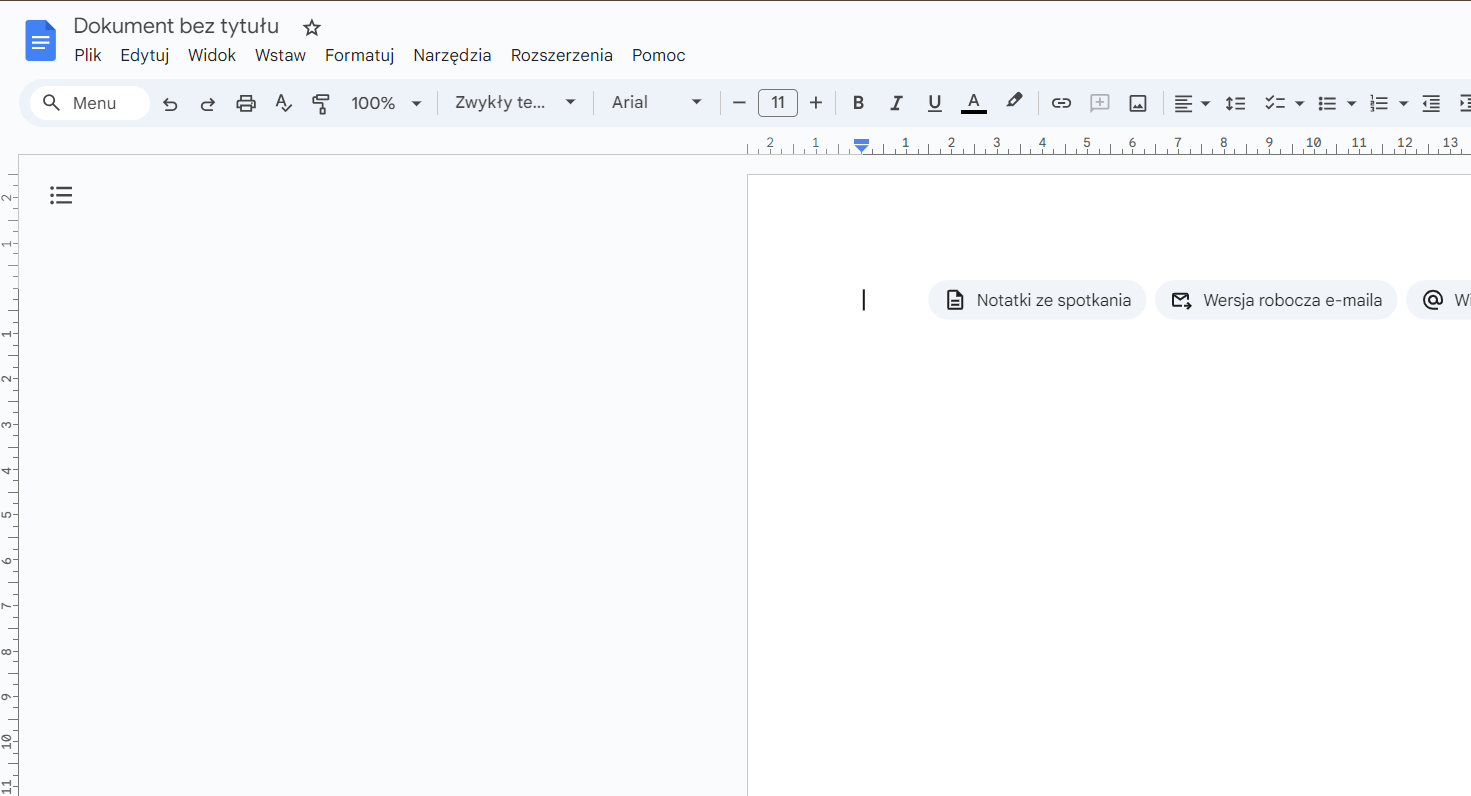Expand bulleted list options arrow
This screenshot has width=1471, height=796.
[1352, 103]
